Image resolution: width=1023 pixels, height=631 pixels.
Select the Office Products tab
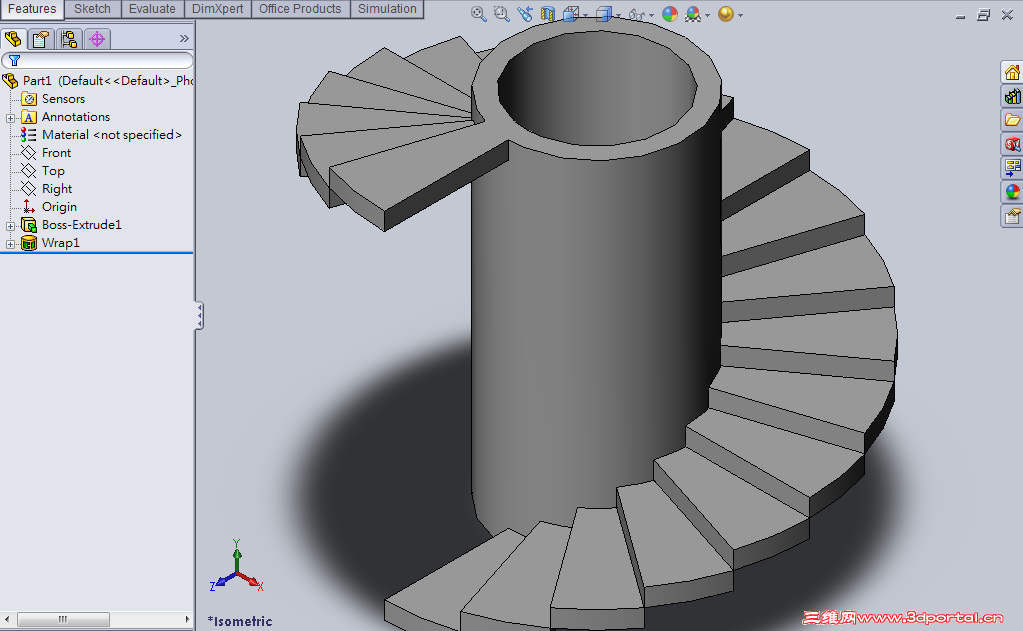[300, 9]
